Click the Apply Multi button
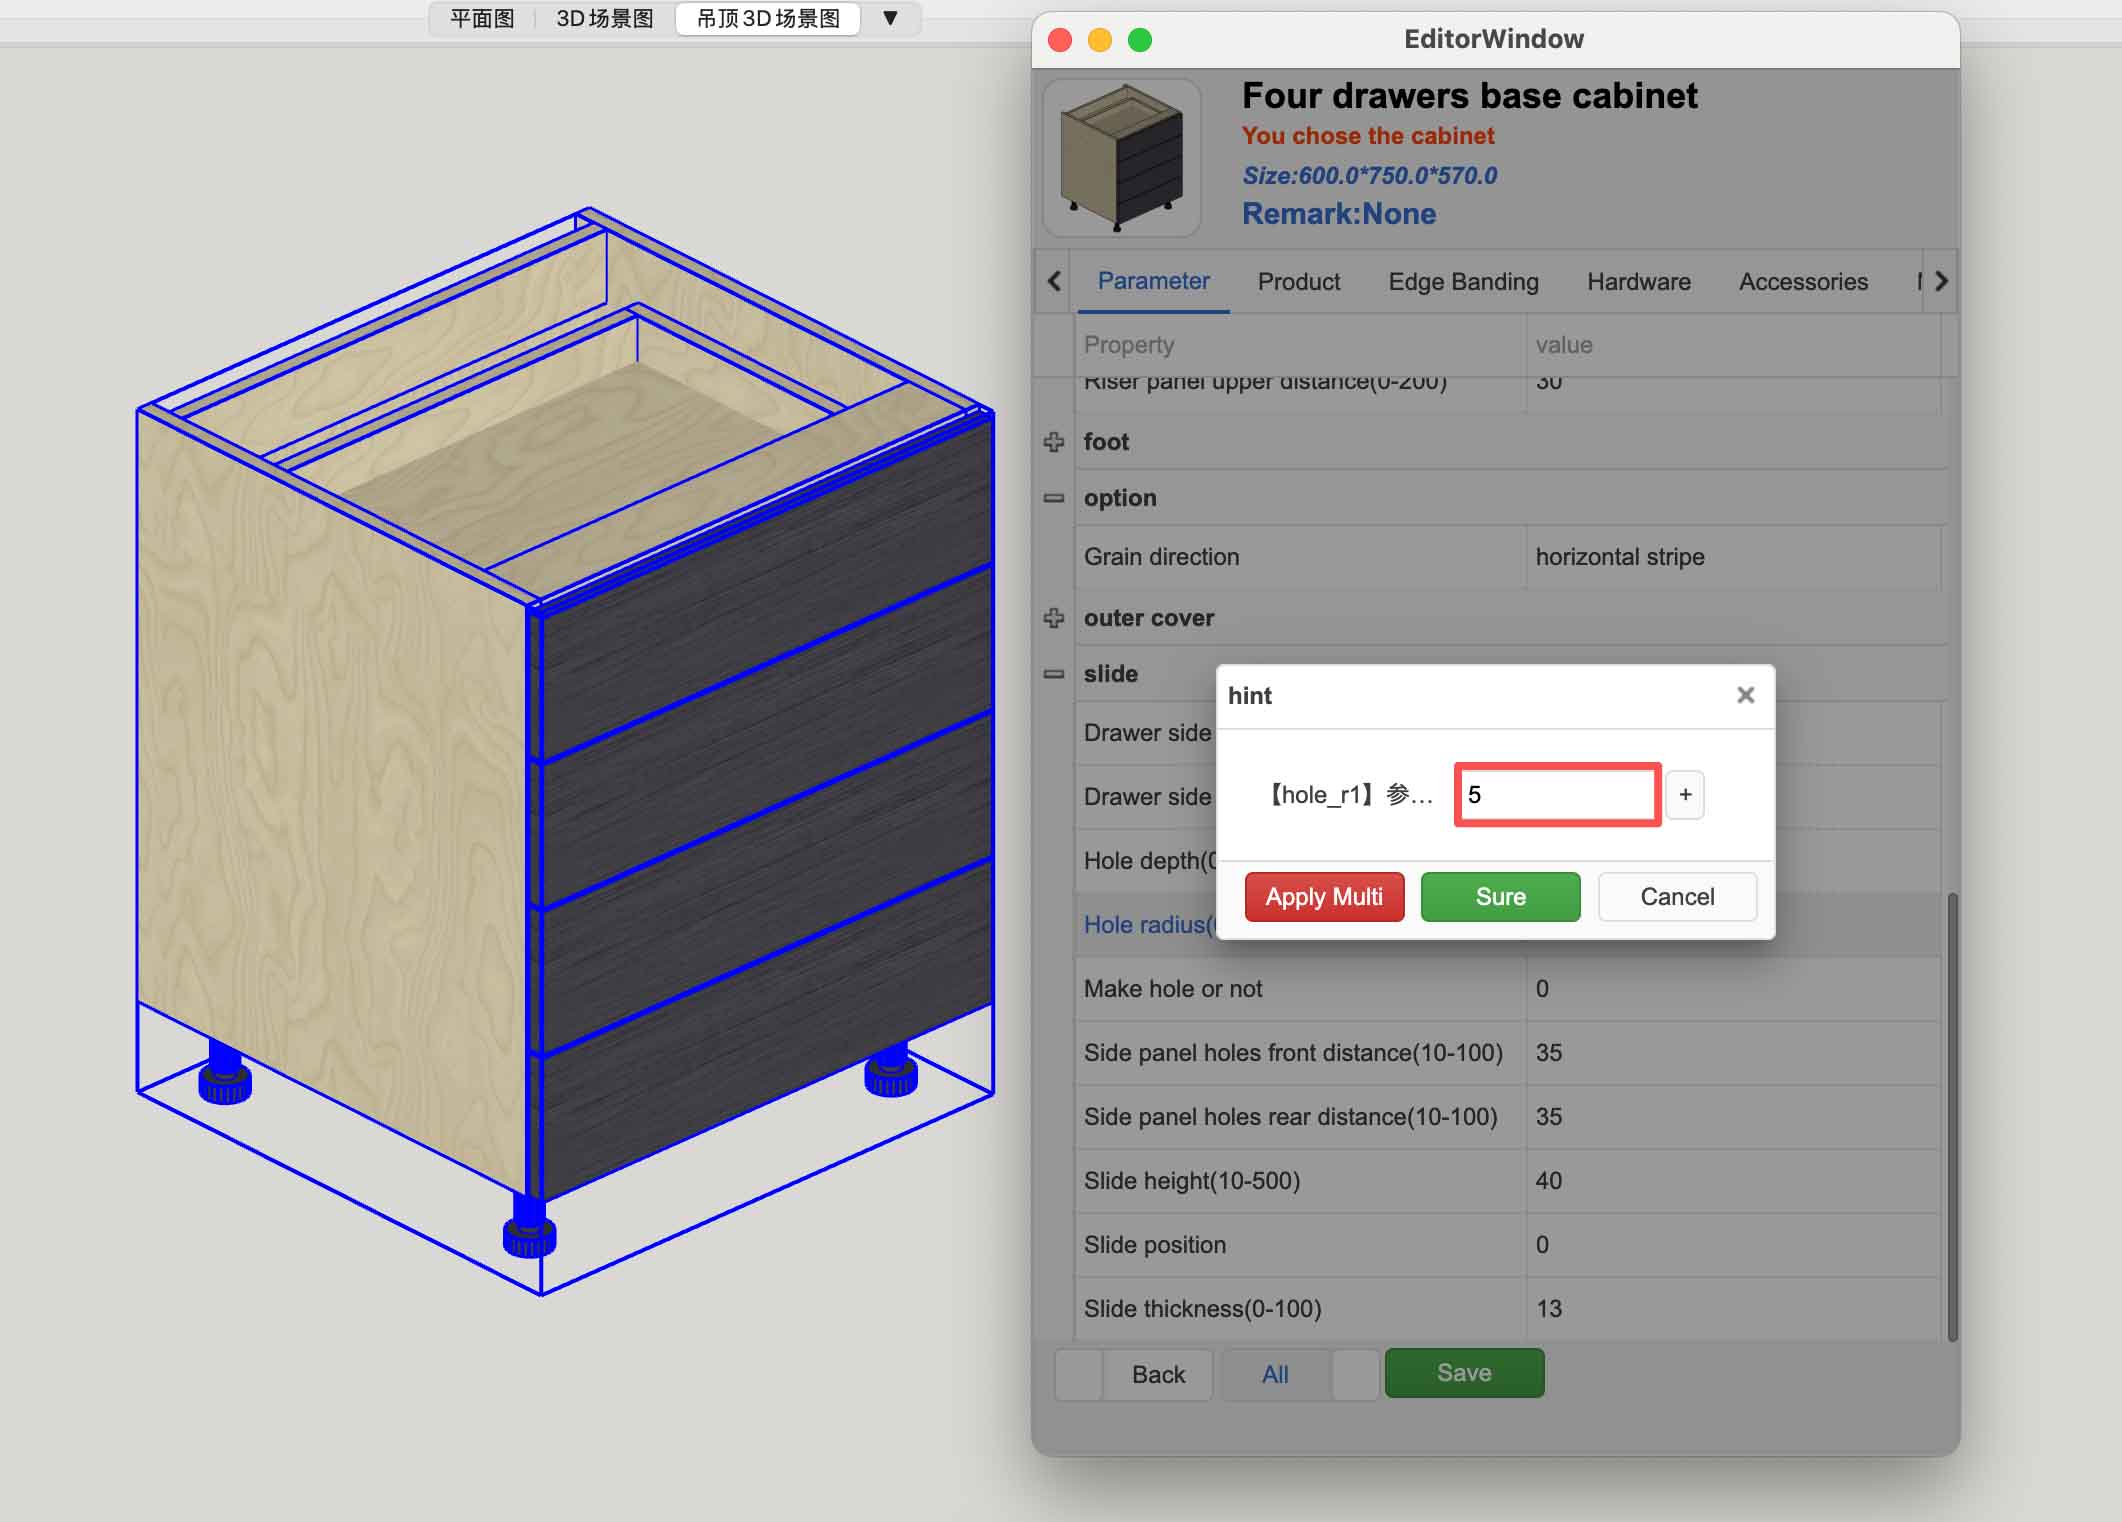 pos(1324,896)
